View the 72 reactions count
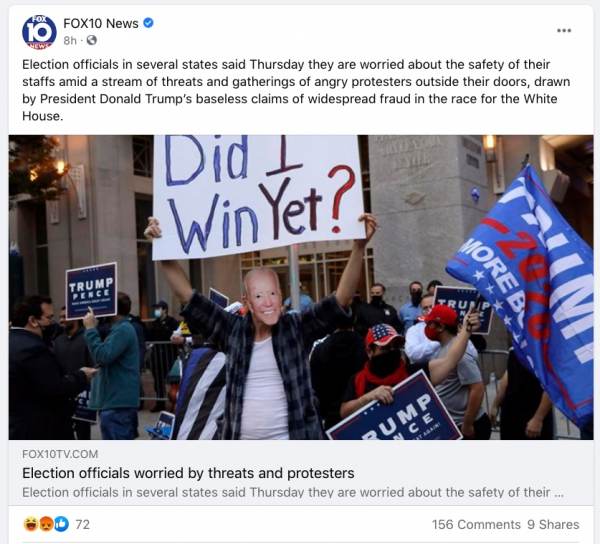This screenshot has height=544, width=600. 82,524
